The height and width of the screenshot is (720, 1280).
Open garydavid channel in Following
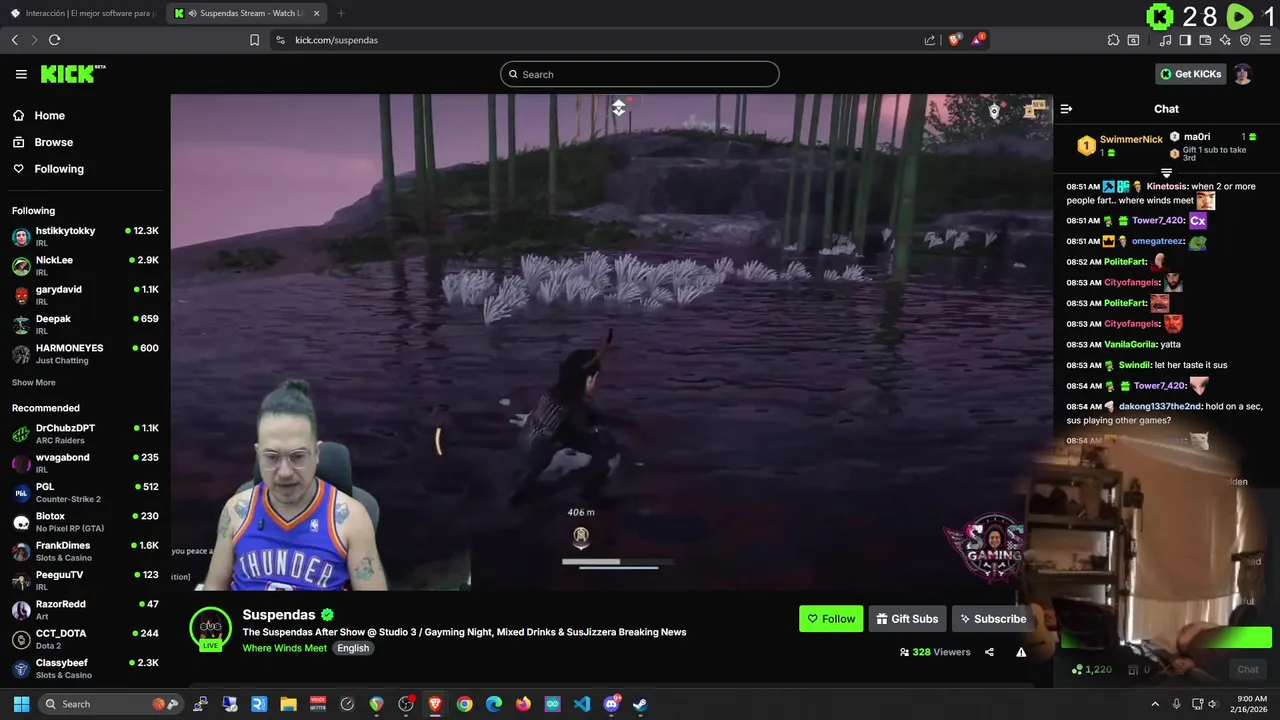[85, 295]
